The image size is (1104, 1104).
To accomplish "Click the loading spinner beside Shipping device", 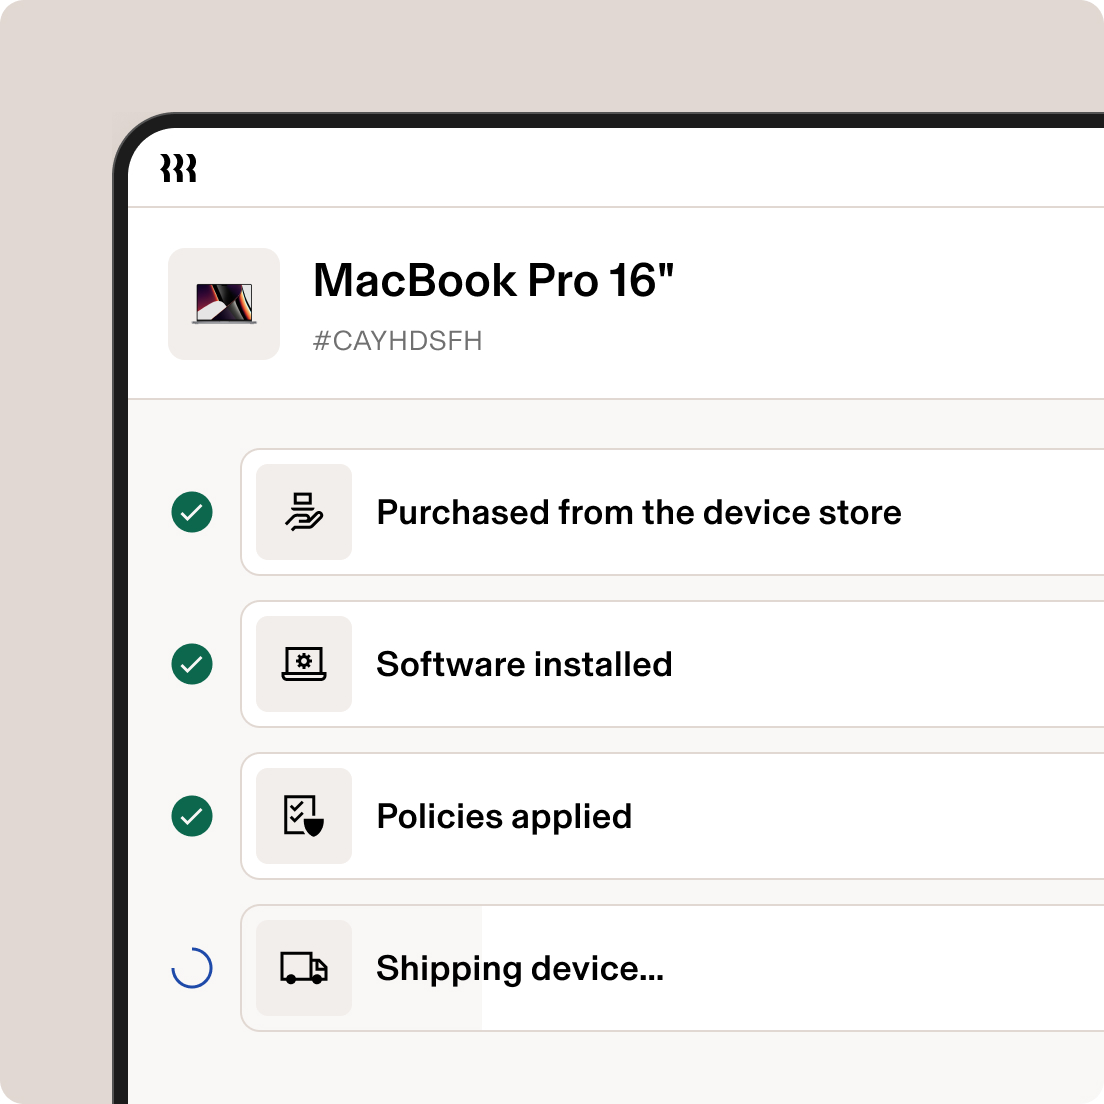I will 192,968.
